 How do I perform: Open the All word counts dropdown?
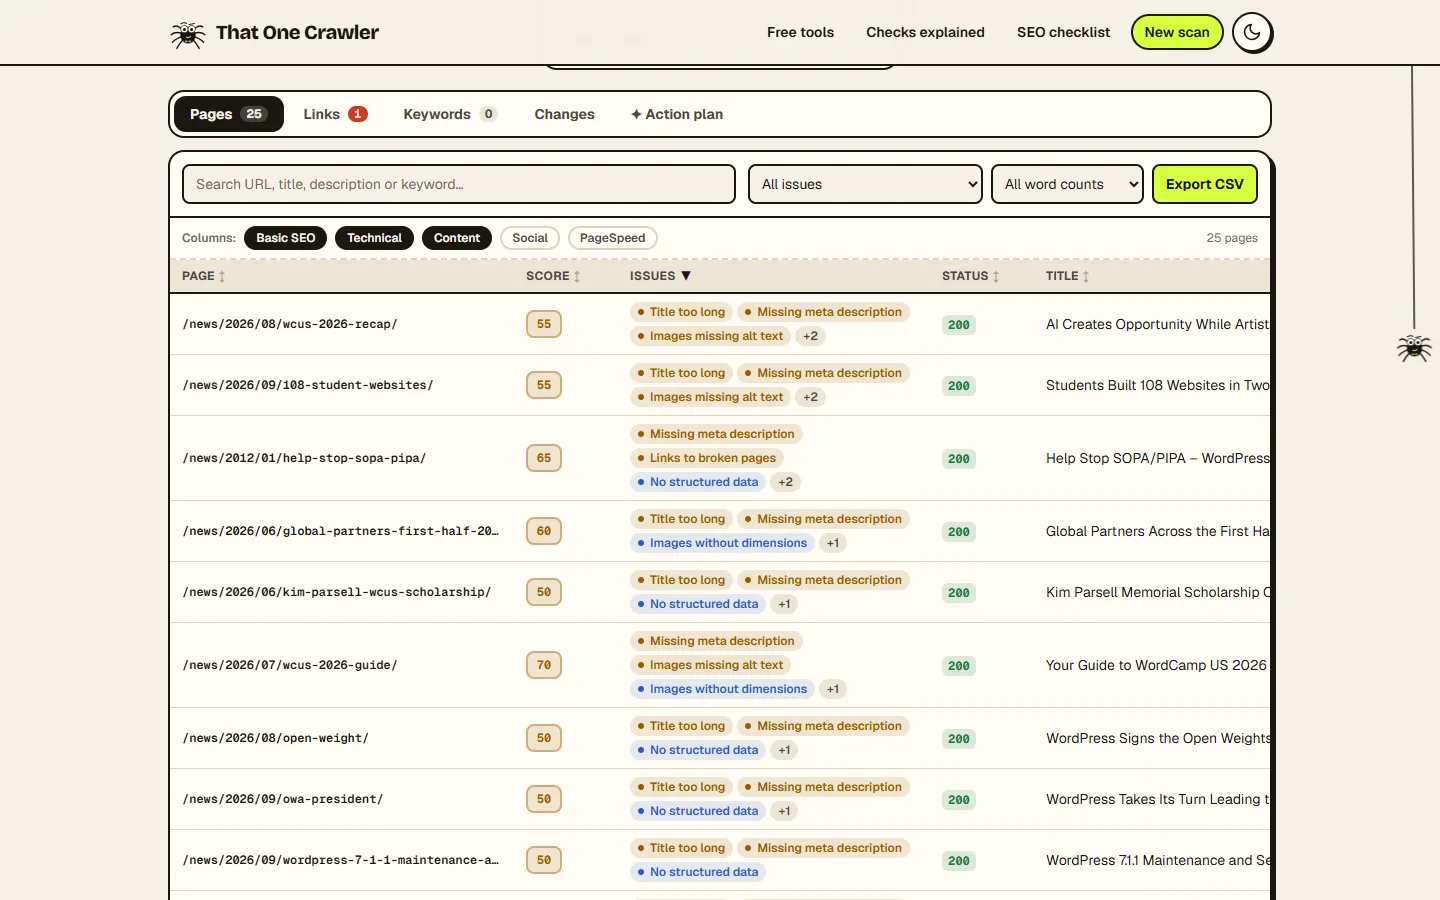pos(1067,184)
